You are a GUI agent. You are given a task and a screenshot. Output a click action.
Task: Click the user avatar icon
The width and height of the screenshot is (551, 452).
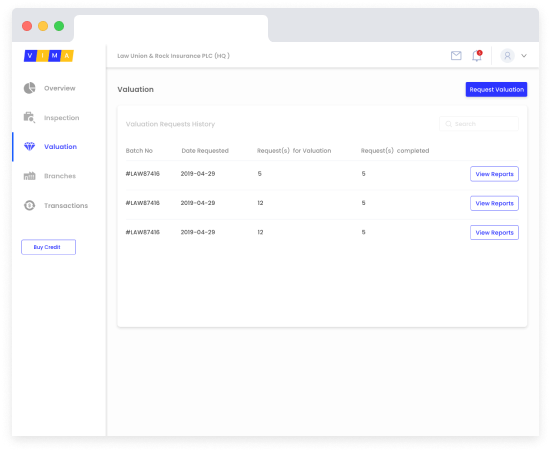(x=507, y=56)
